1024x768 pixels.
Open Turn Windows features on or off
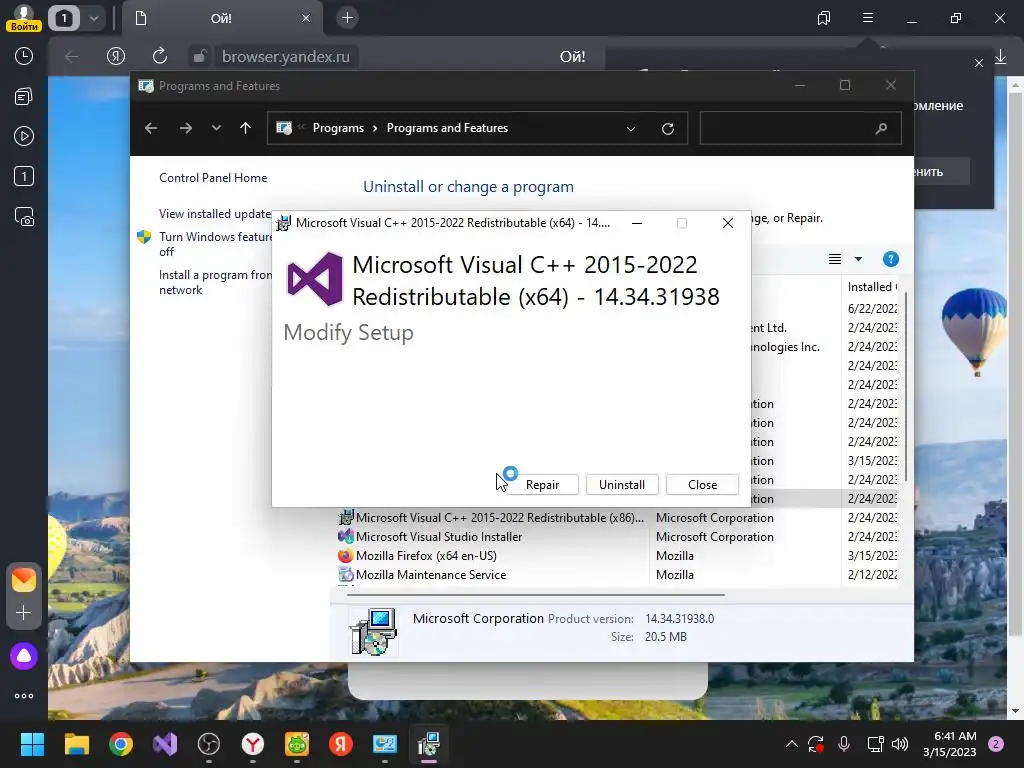215,244
